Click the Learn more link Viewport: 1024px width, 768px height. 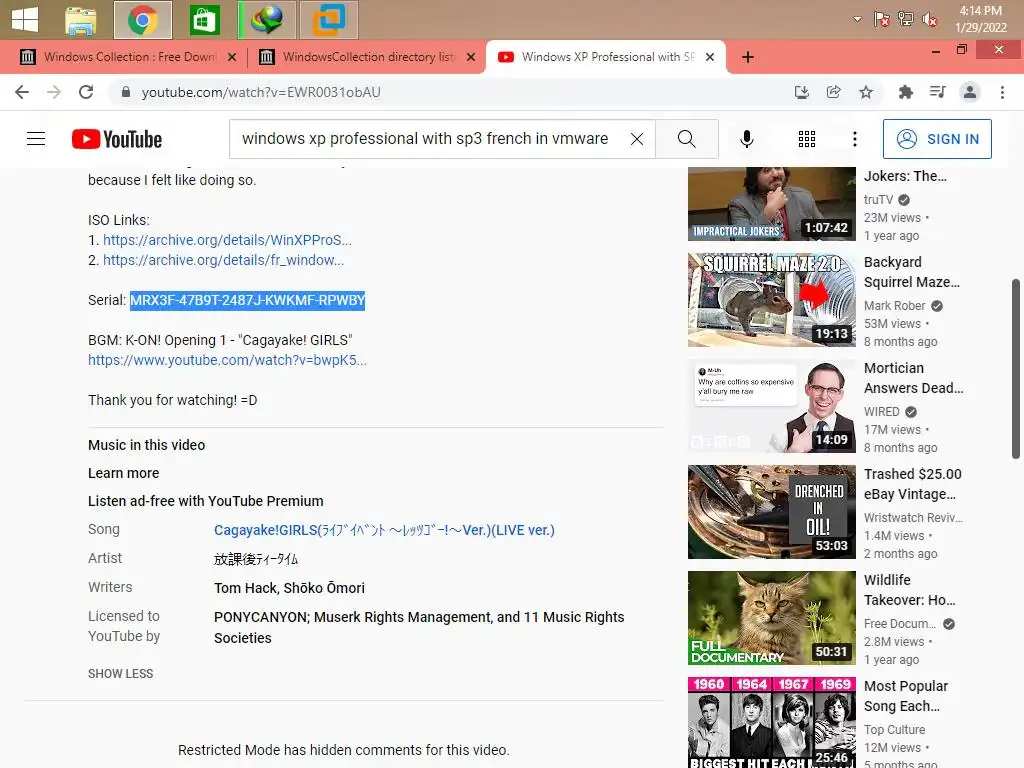point(123,473)
